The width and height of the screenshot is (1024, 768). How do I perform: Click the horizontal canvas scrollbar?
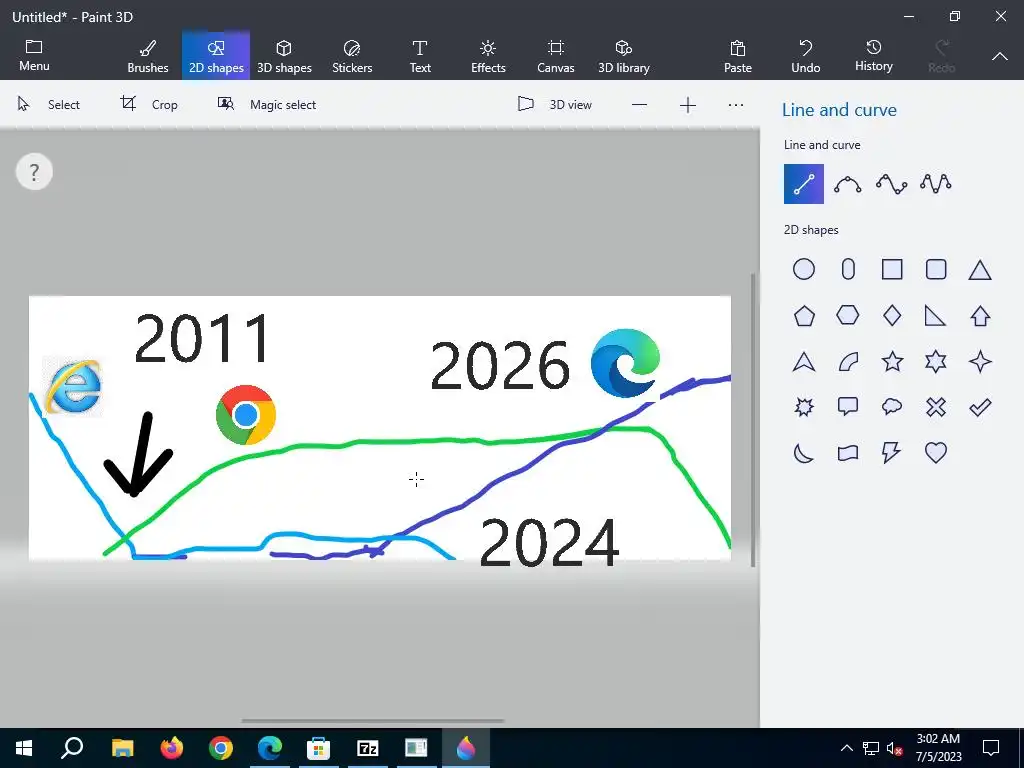[x=373, y=721]
